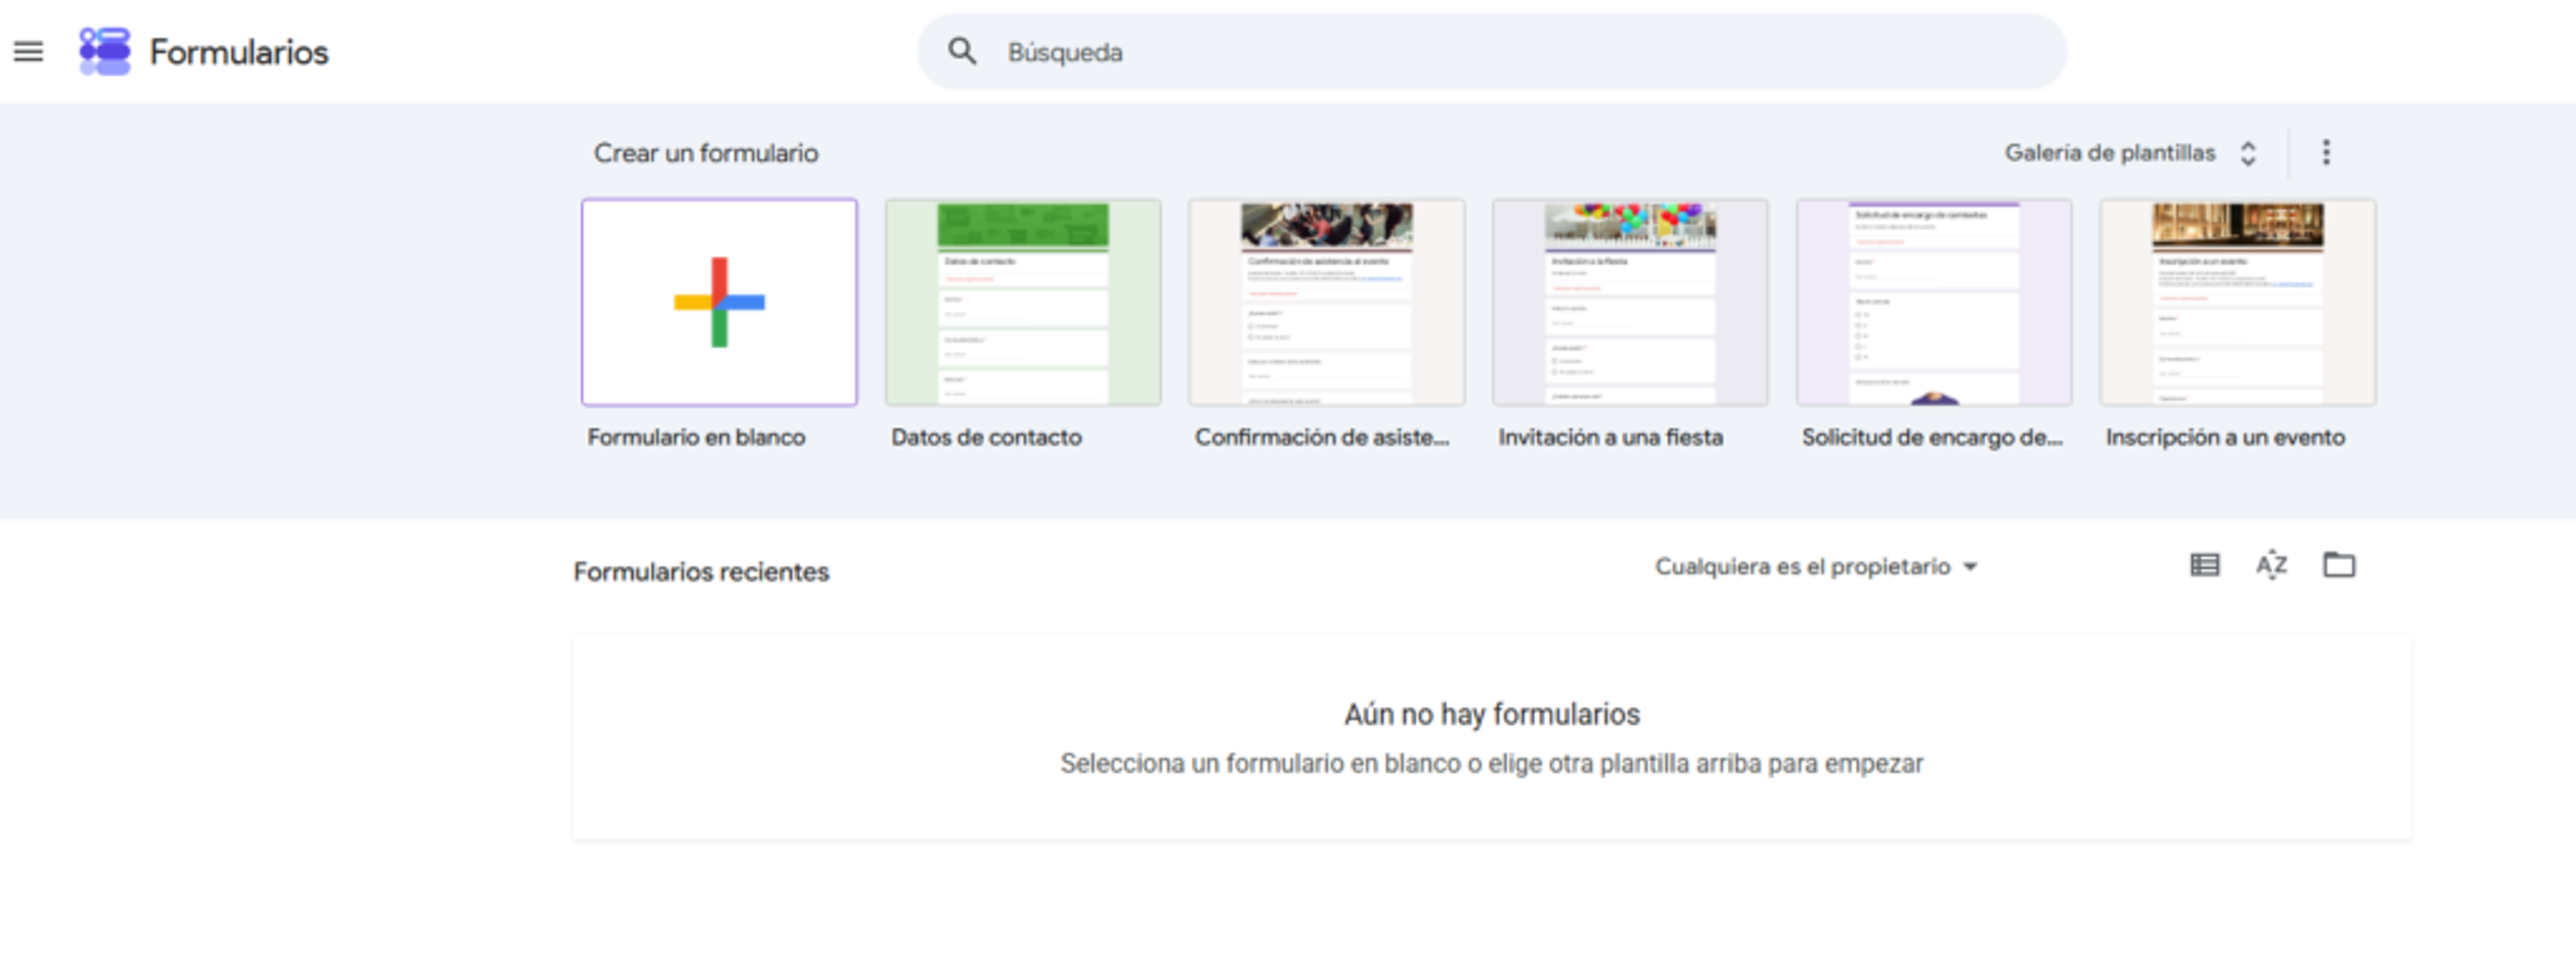
Task: Open the file picker folder icon
Action: pos(2338,565)
